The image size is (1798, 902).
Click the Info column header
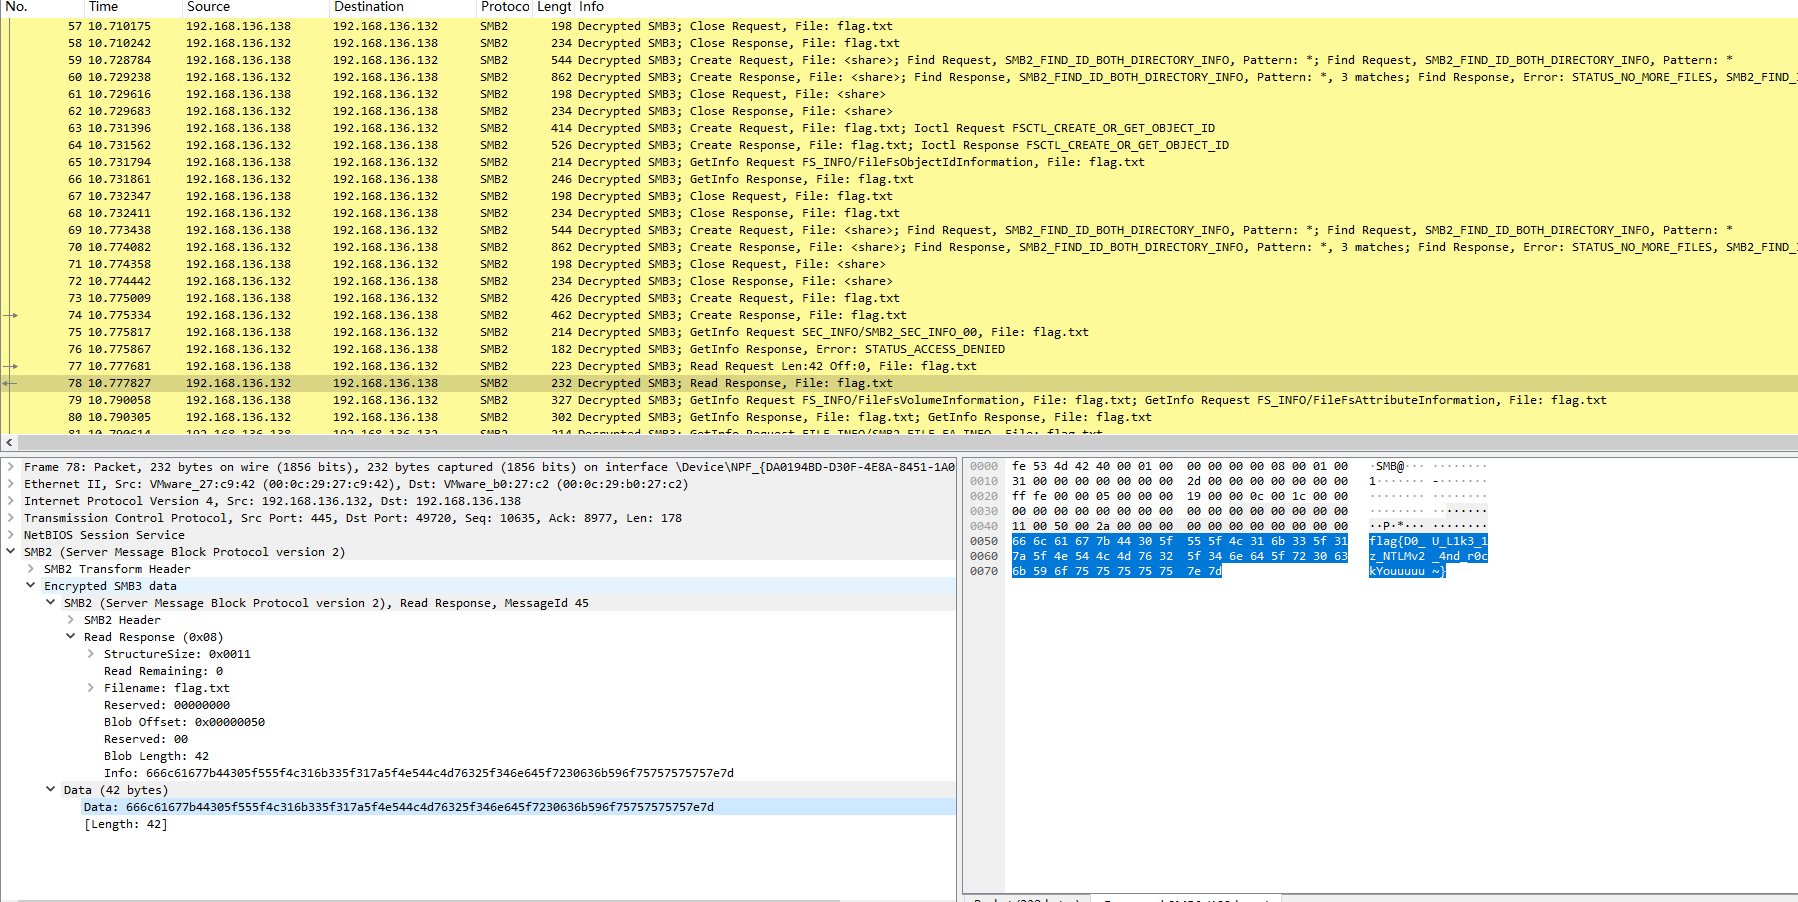tap(591, 7)
